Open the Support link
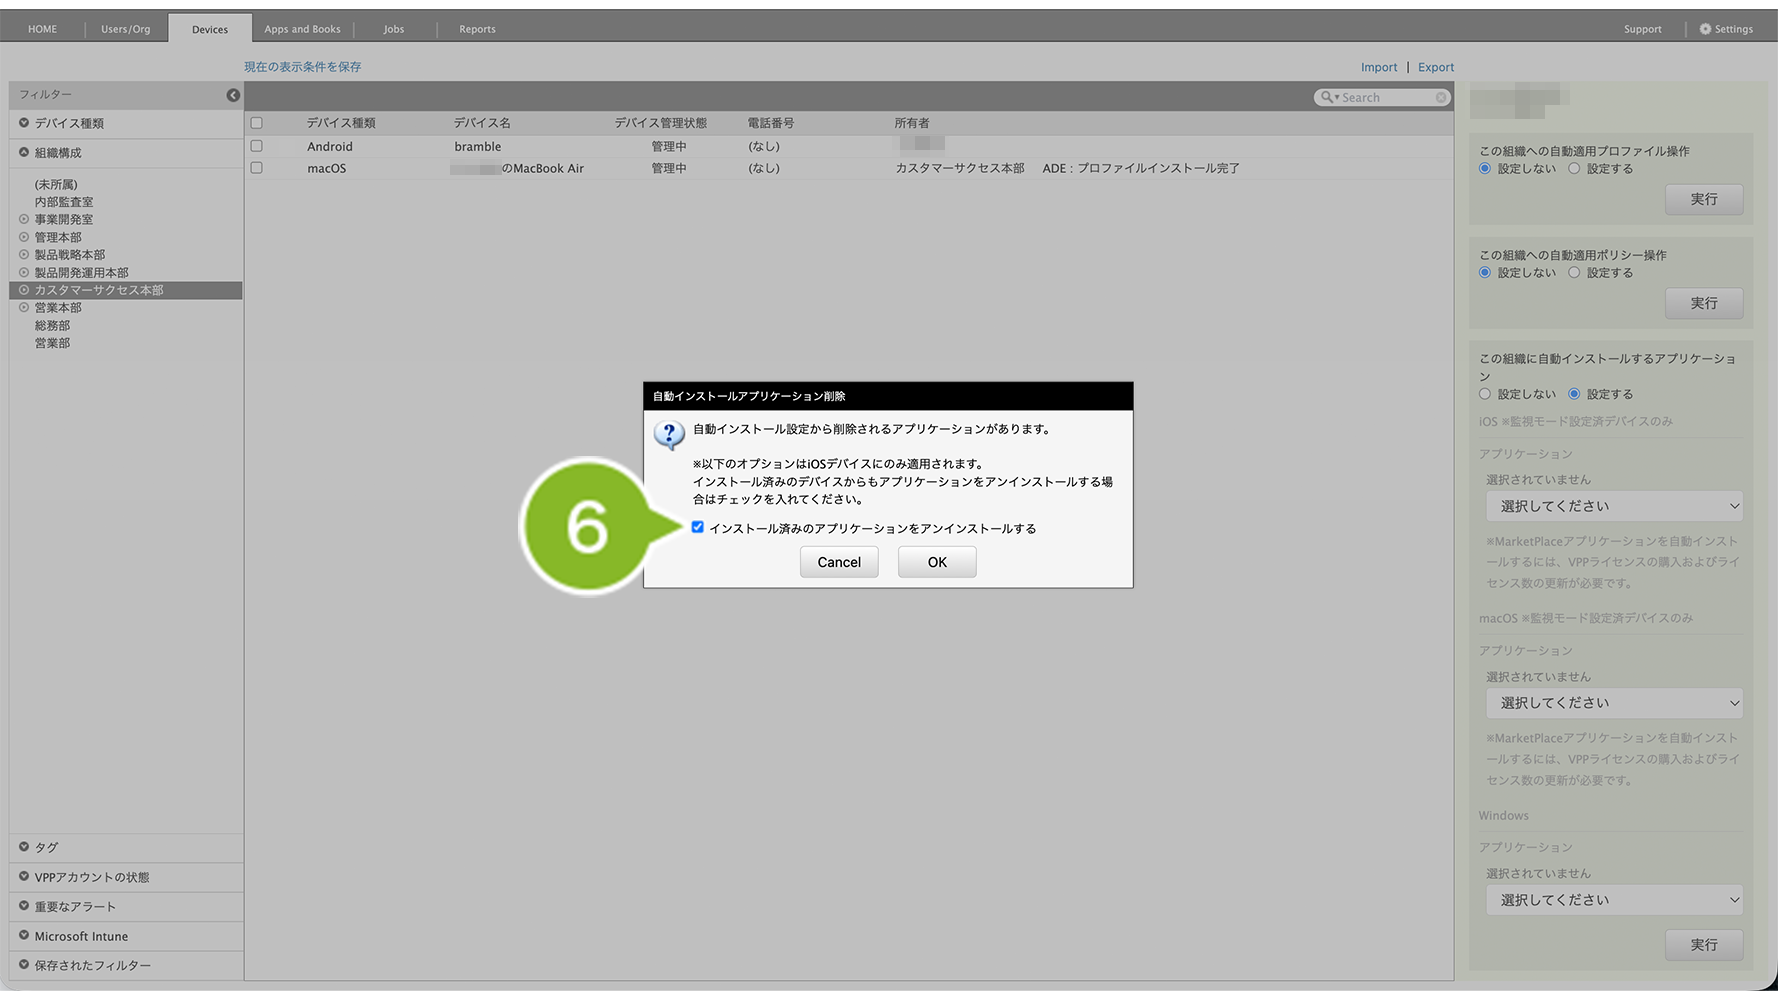Screen dimensions: 1778x1000 [1643, 29]
